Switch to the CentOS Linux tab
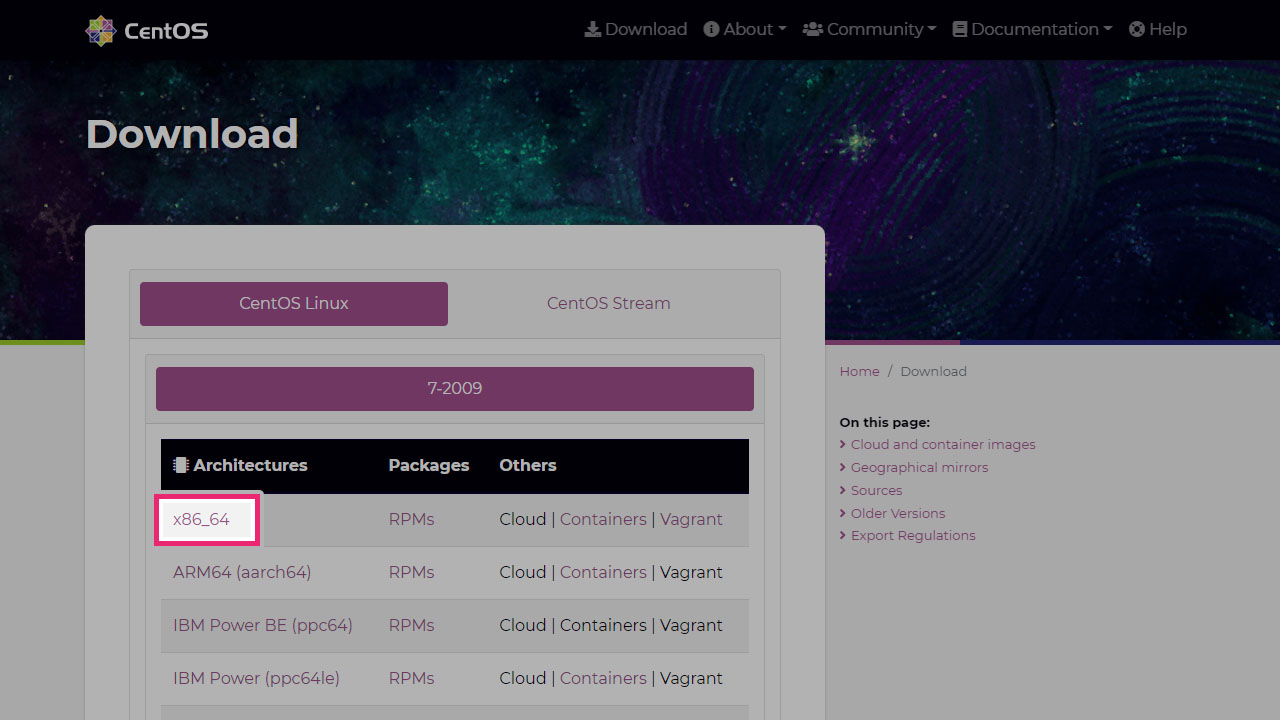Image resolution: width=1280 pixels, height=720 pixels. click(294, 304)
